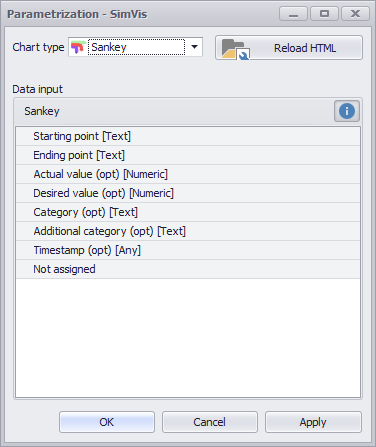Screen dimensions: 376x447
Task: Select Actual value (opt) [Numeric] row
Action: [x=188, y=174]
